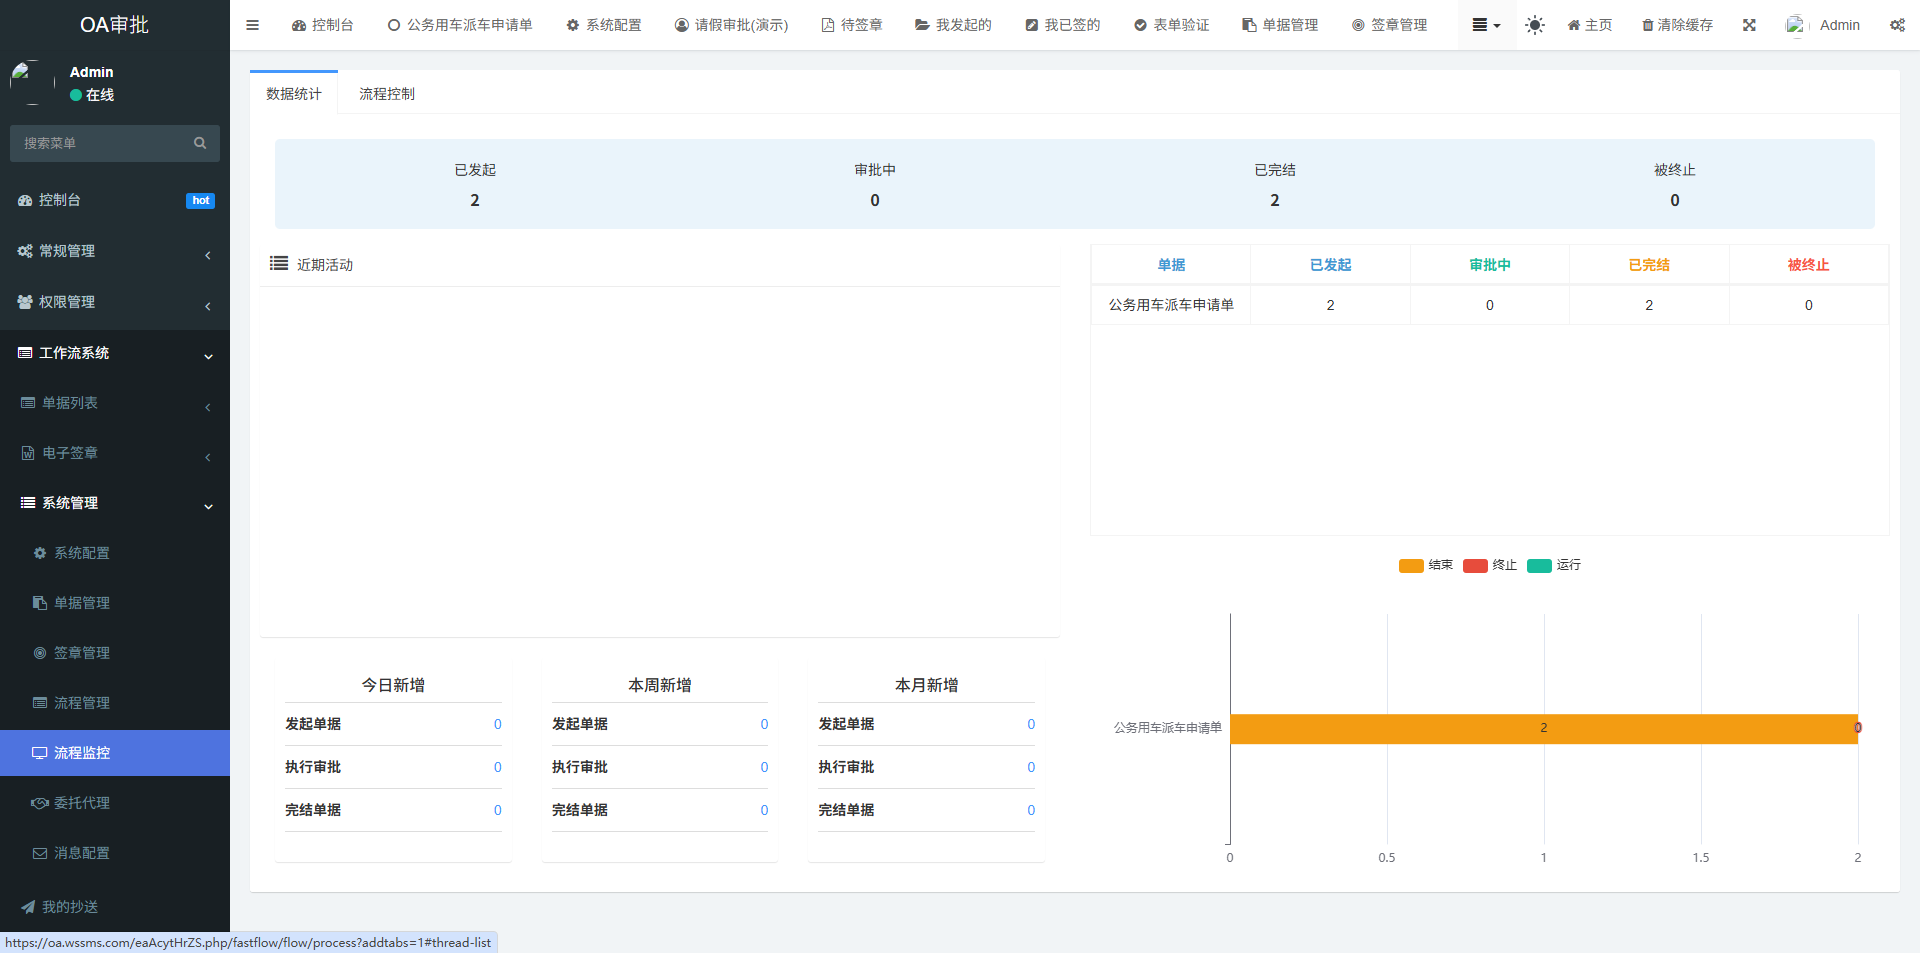Expand the 权限管理 sidebar menu
Screen dimensions: 1920x953
click(115, 302)
